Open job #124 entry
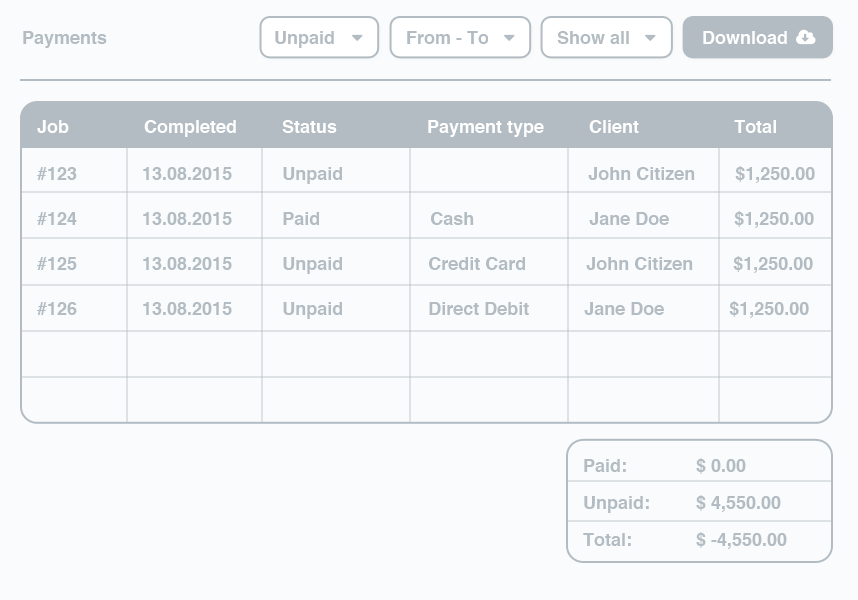Viewport: 858px width, 600px height. click(x=57, y=219)
